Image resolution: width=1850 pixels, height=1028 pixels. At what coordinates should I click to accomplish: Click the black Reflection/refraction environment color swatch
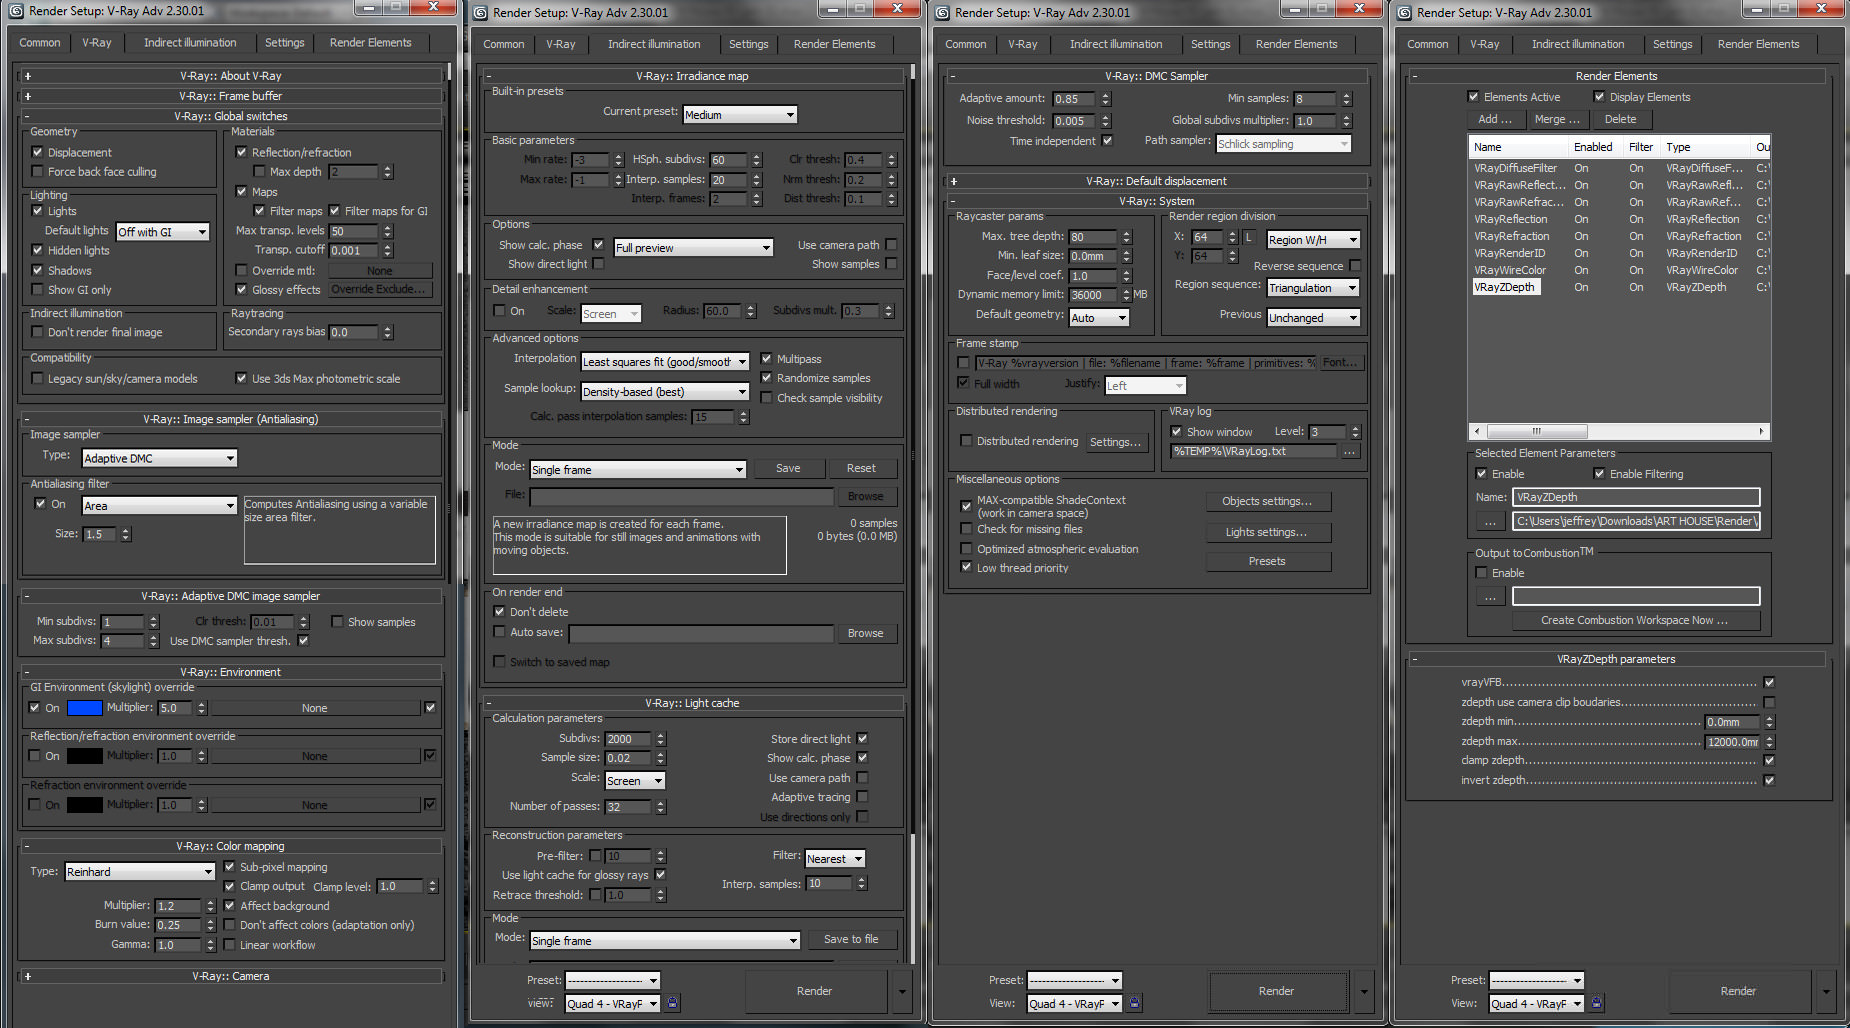click(84, 756)
